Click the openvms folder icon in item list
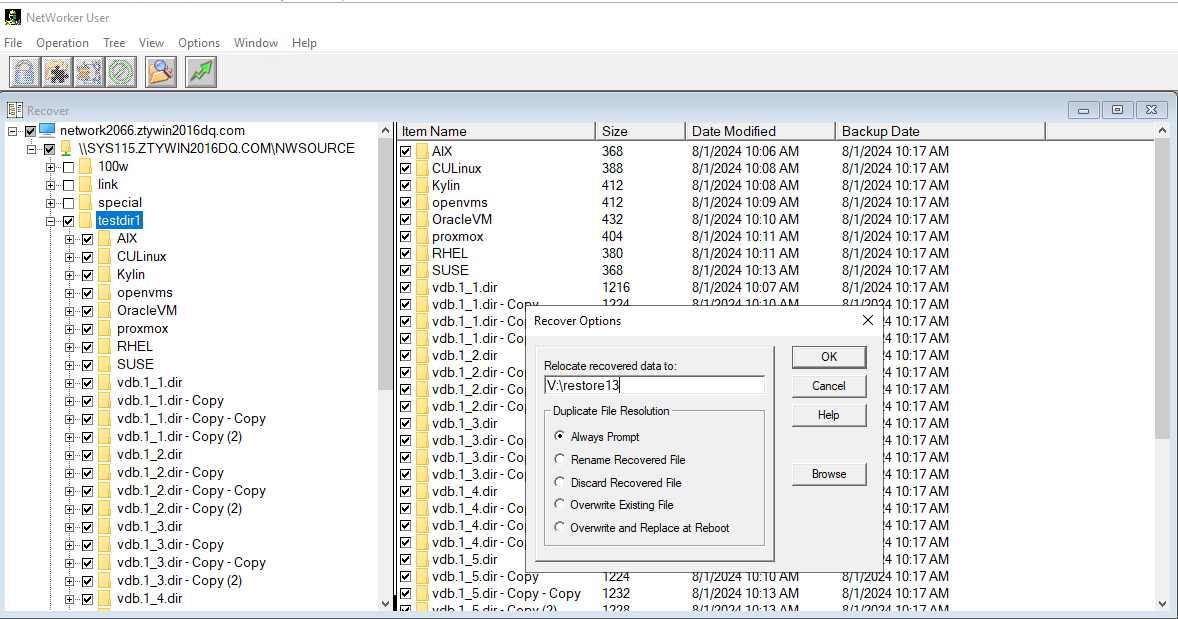This screenshot has height=619, width=1178. (421, 203)
